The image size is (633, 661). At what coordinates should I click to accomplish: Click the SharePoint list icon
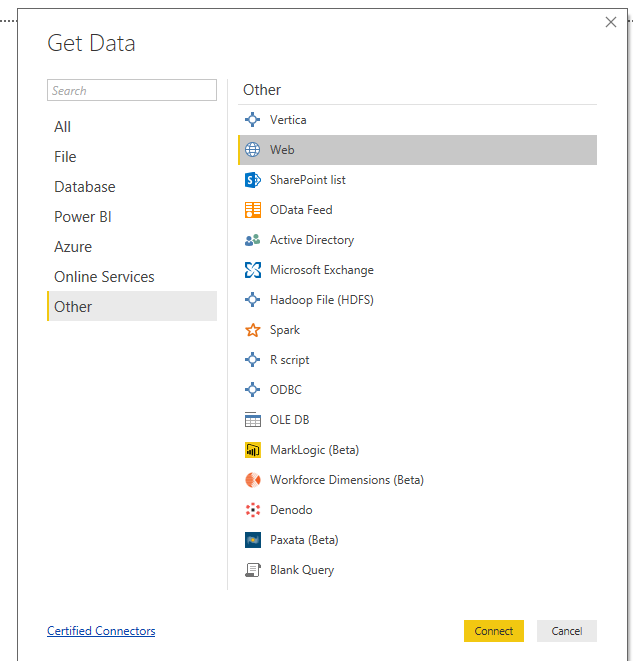point(252,180)
